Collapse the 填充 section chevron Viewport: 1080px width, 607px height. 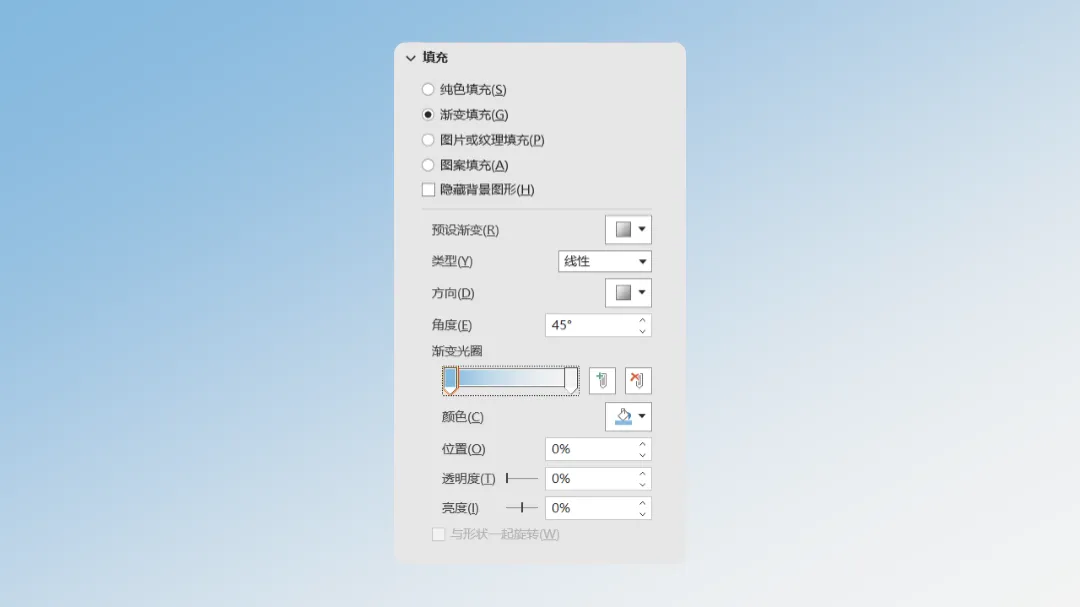tap(411, 58)
